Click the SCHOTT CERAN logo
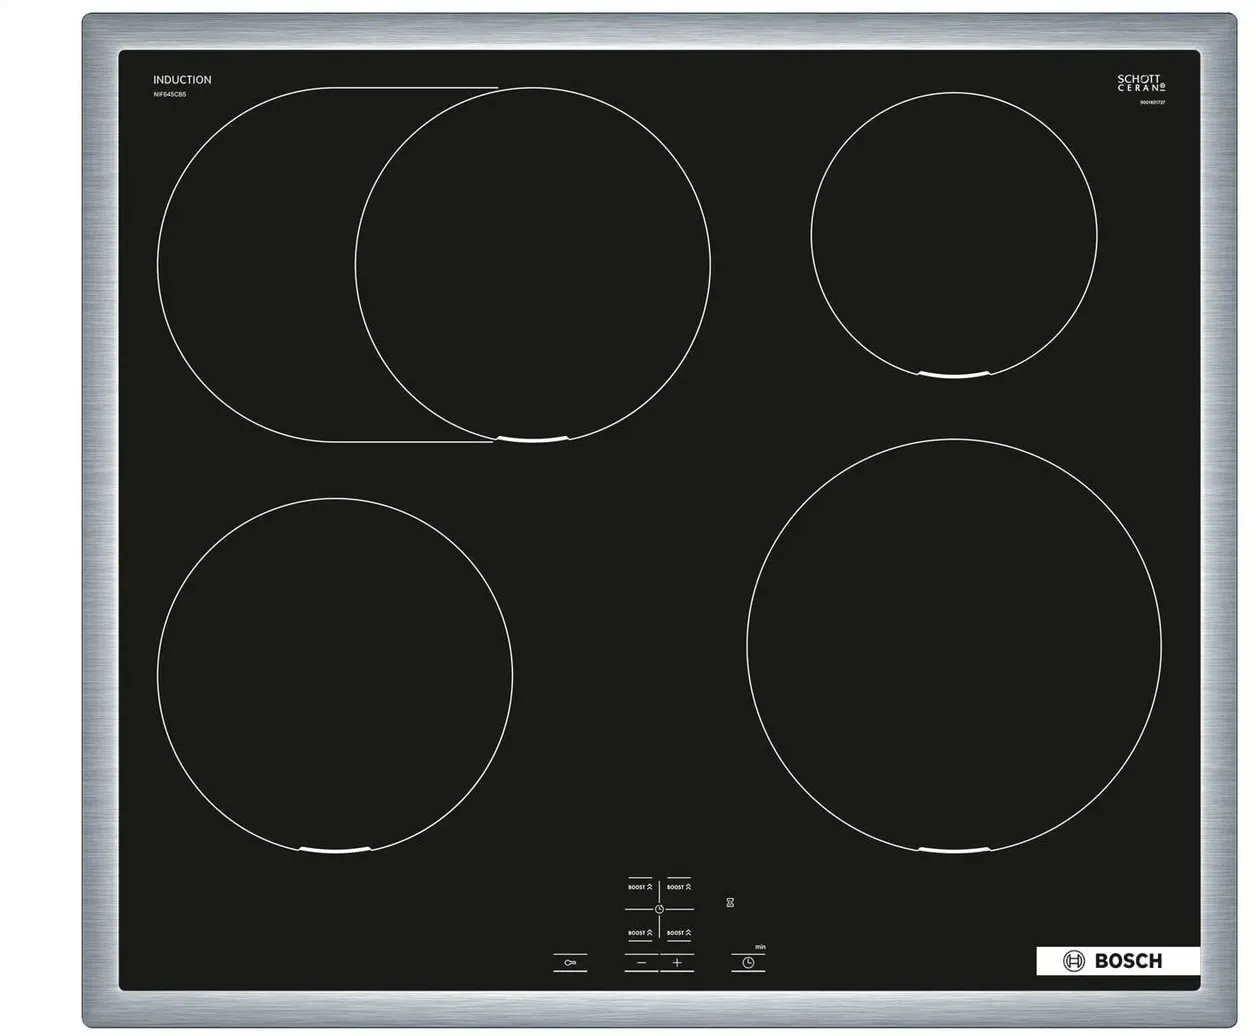 pos(1140,83)
